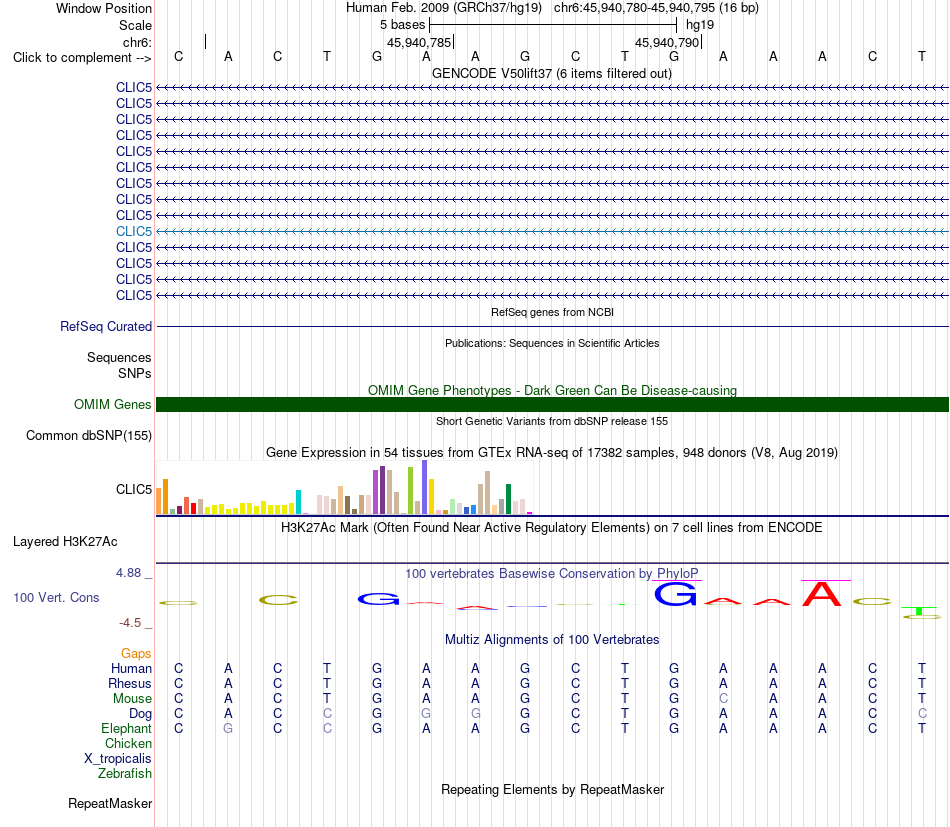Image resolution: width=950 pixels, height=827 pixels.
Task: Click the Elephant alignment row label
Action: [x=127, y=728]
